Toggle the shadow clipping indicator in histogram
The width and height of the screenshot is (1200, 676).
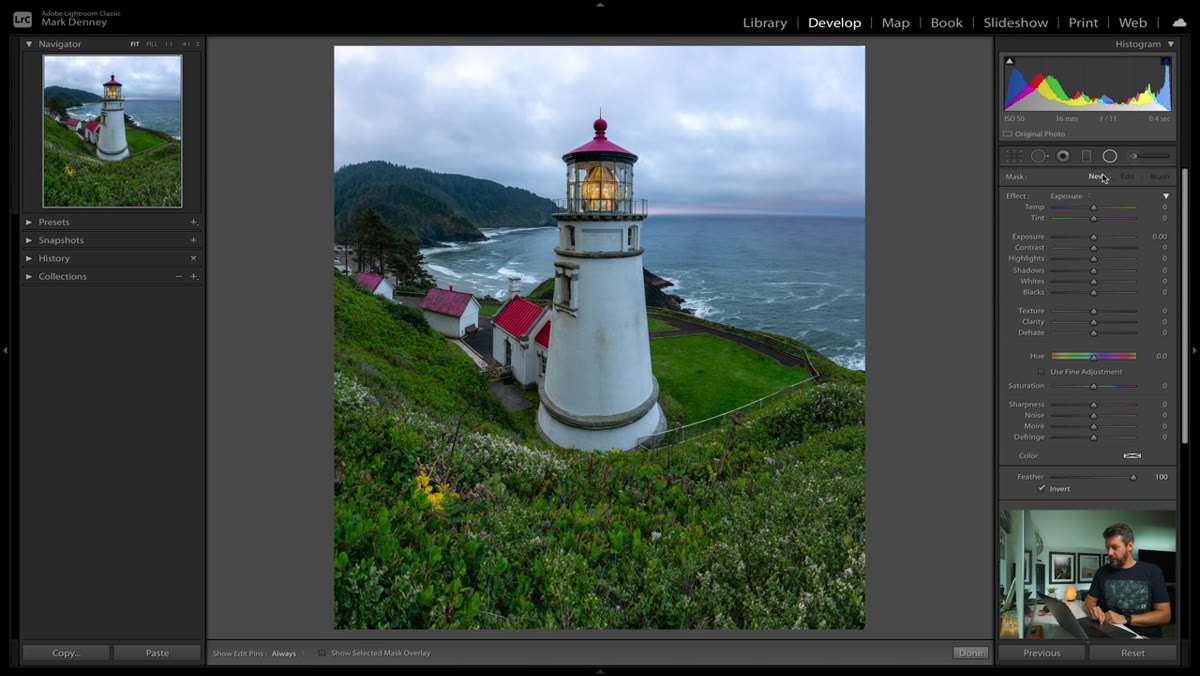(1009, 61)
